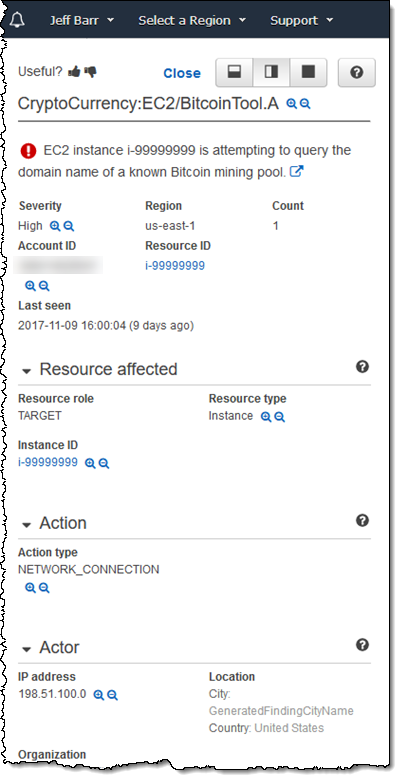
Task: Switch to full panel layout
Action: pos(308,72)
